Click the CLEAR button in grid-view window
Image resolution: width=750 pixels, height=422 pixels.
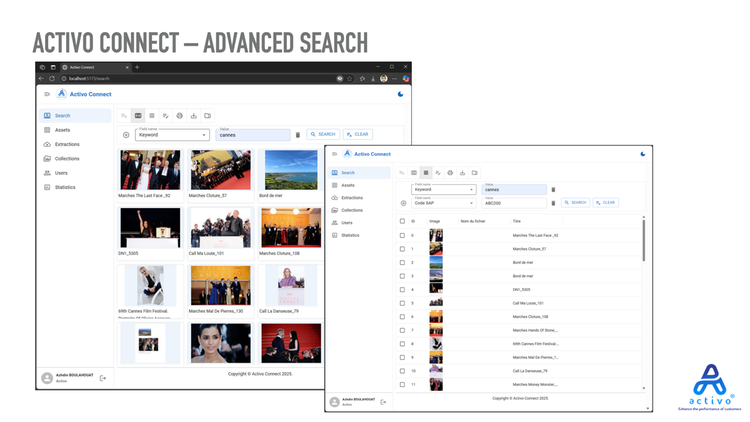tap(358, 134)
